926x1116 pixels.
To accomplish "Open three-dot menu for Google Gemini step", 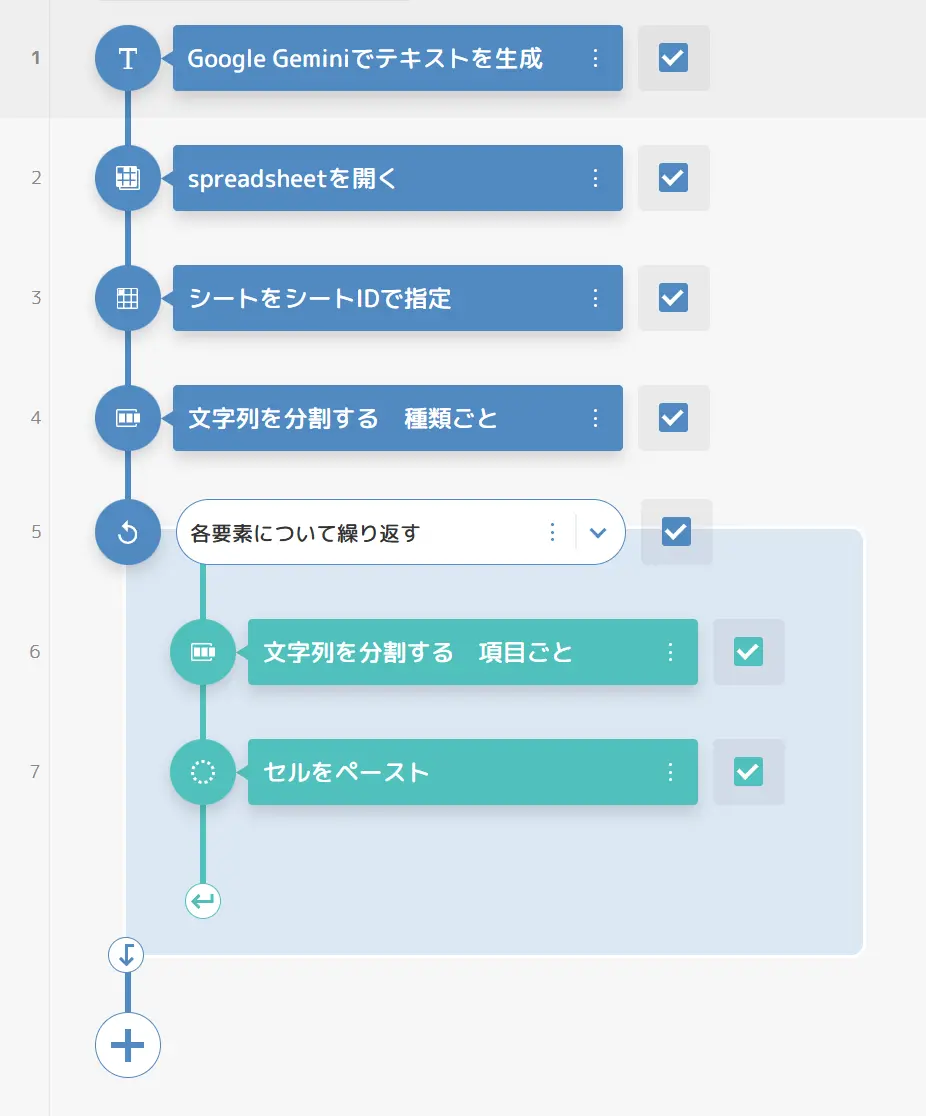I will [x=596, y=58].
